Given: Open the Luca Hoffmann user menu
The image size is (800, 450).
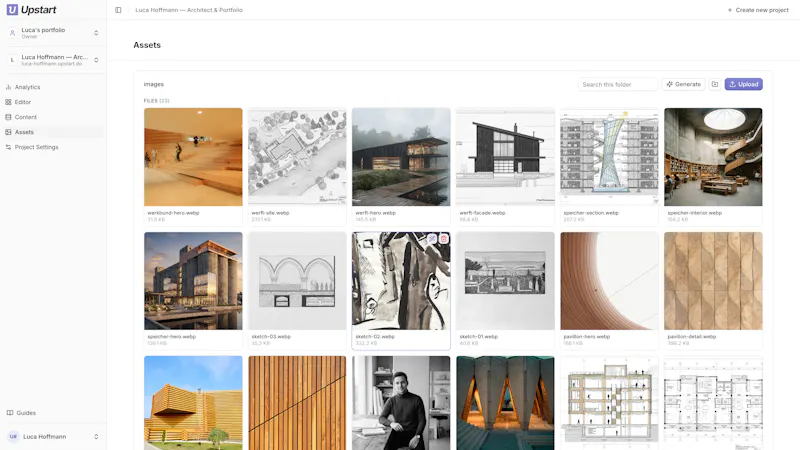Looking at the screenshot, I should pos(53,437).
